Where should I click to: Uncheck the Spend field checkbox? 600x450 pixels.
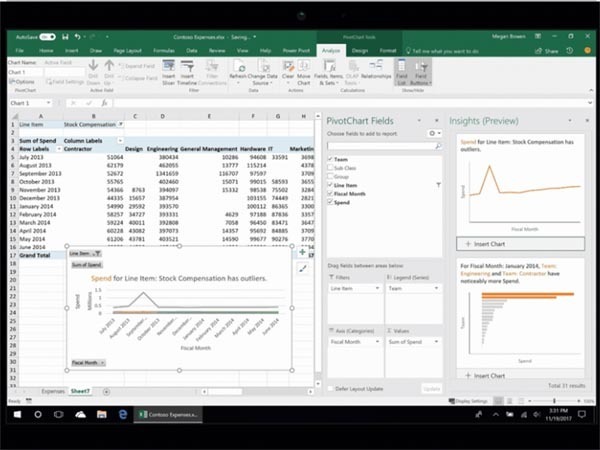(330, 202)
